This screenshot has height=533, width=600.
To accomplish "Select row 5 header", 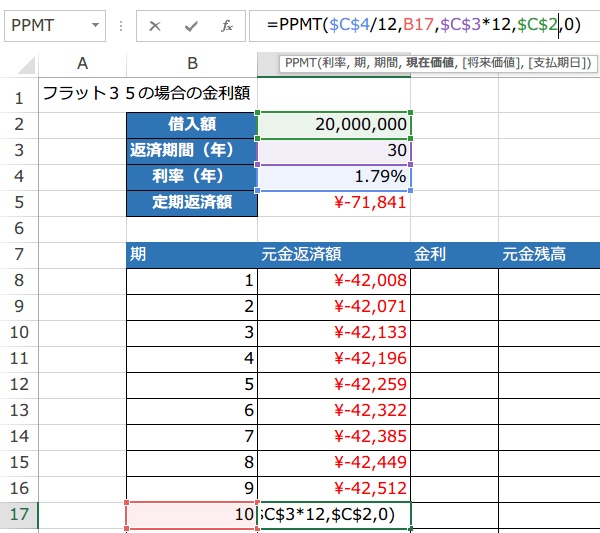I will (18, 203).
